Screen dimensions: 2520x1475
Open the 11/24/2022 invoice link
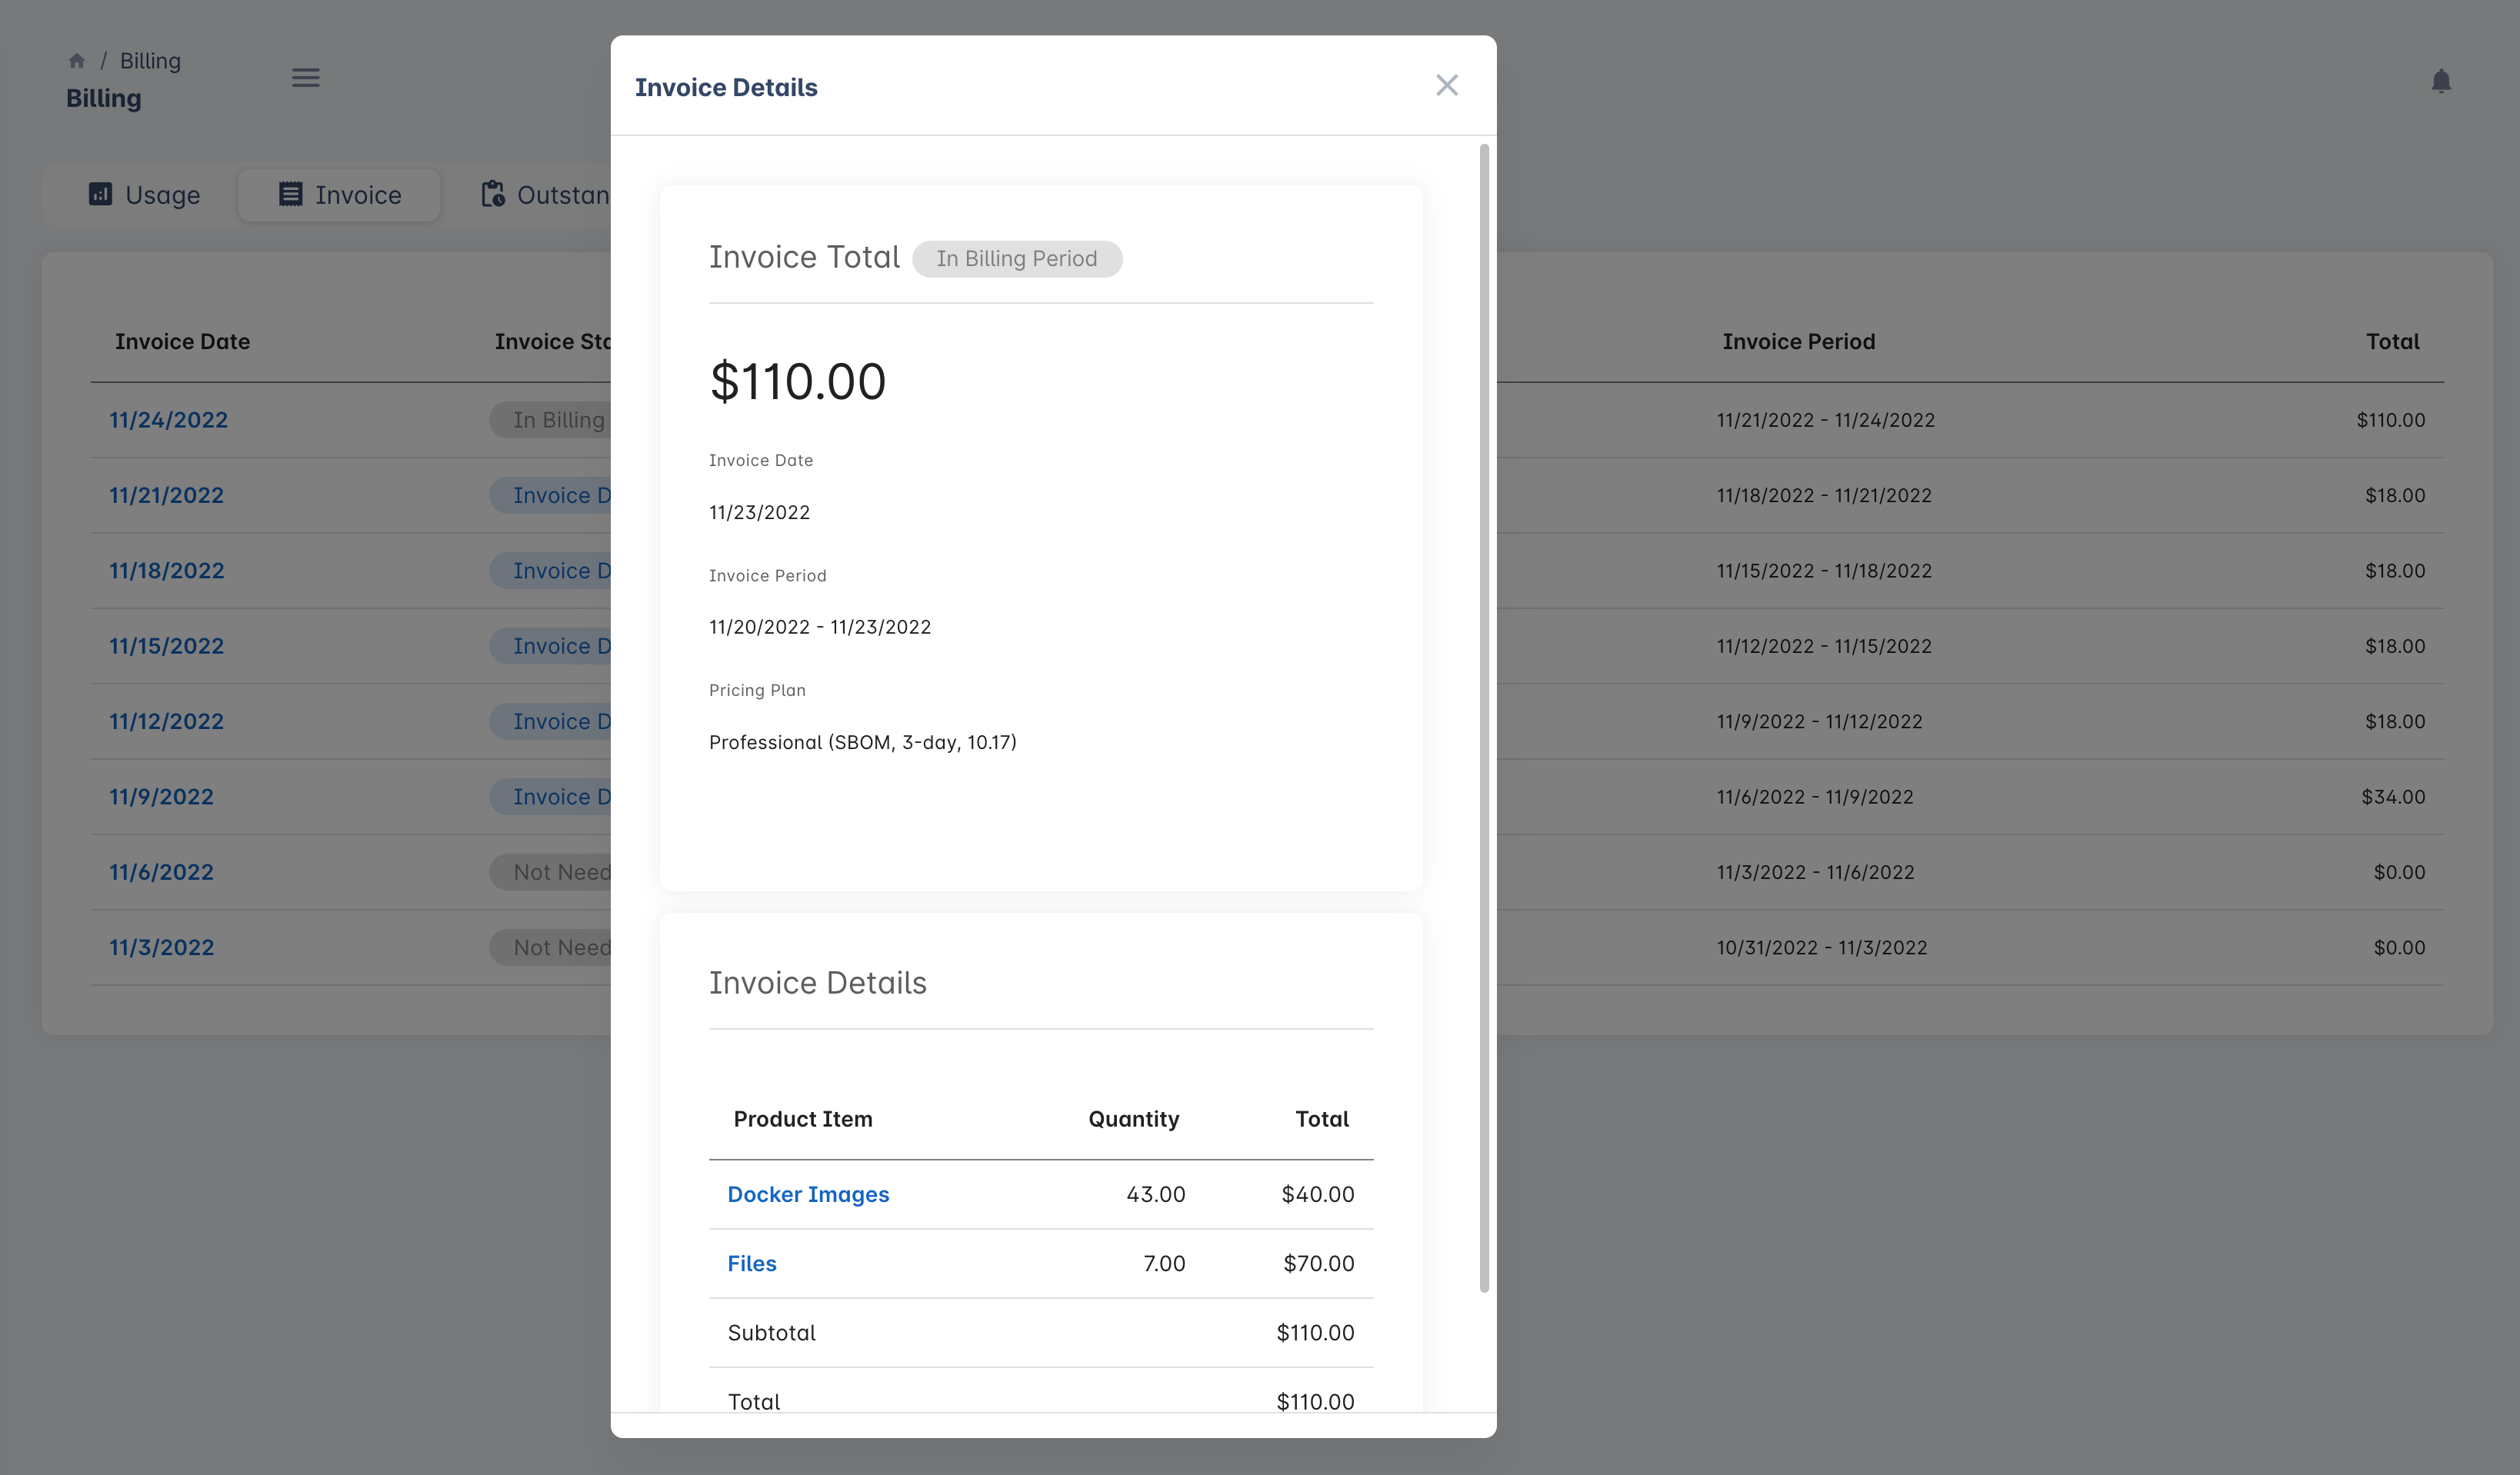point(168,420)
